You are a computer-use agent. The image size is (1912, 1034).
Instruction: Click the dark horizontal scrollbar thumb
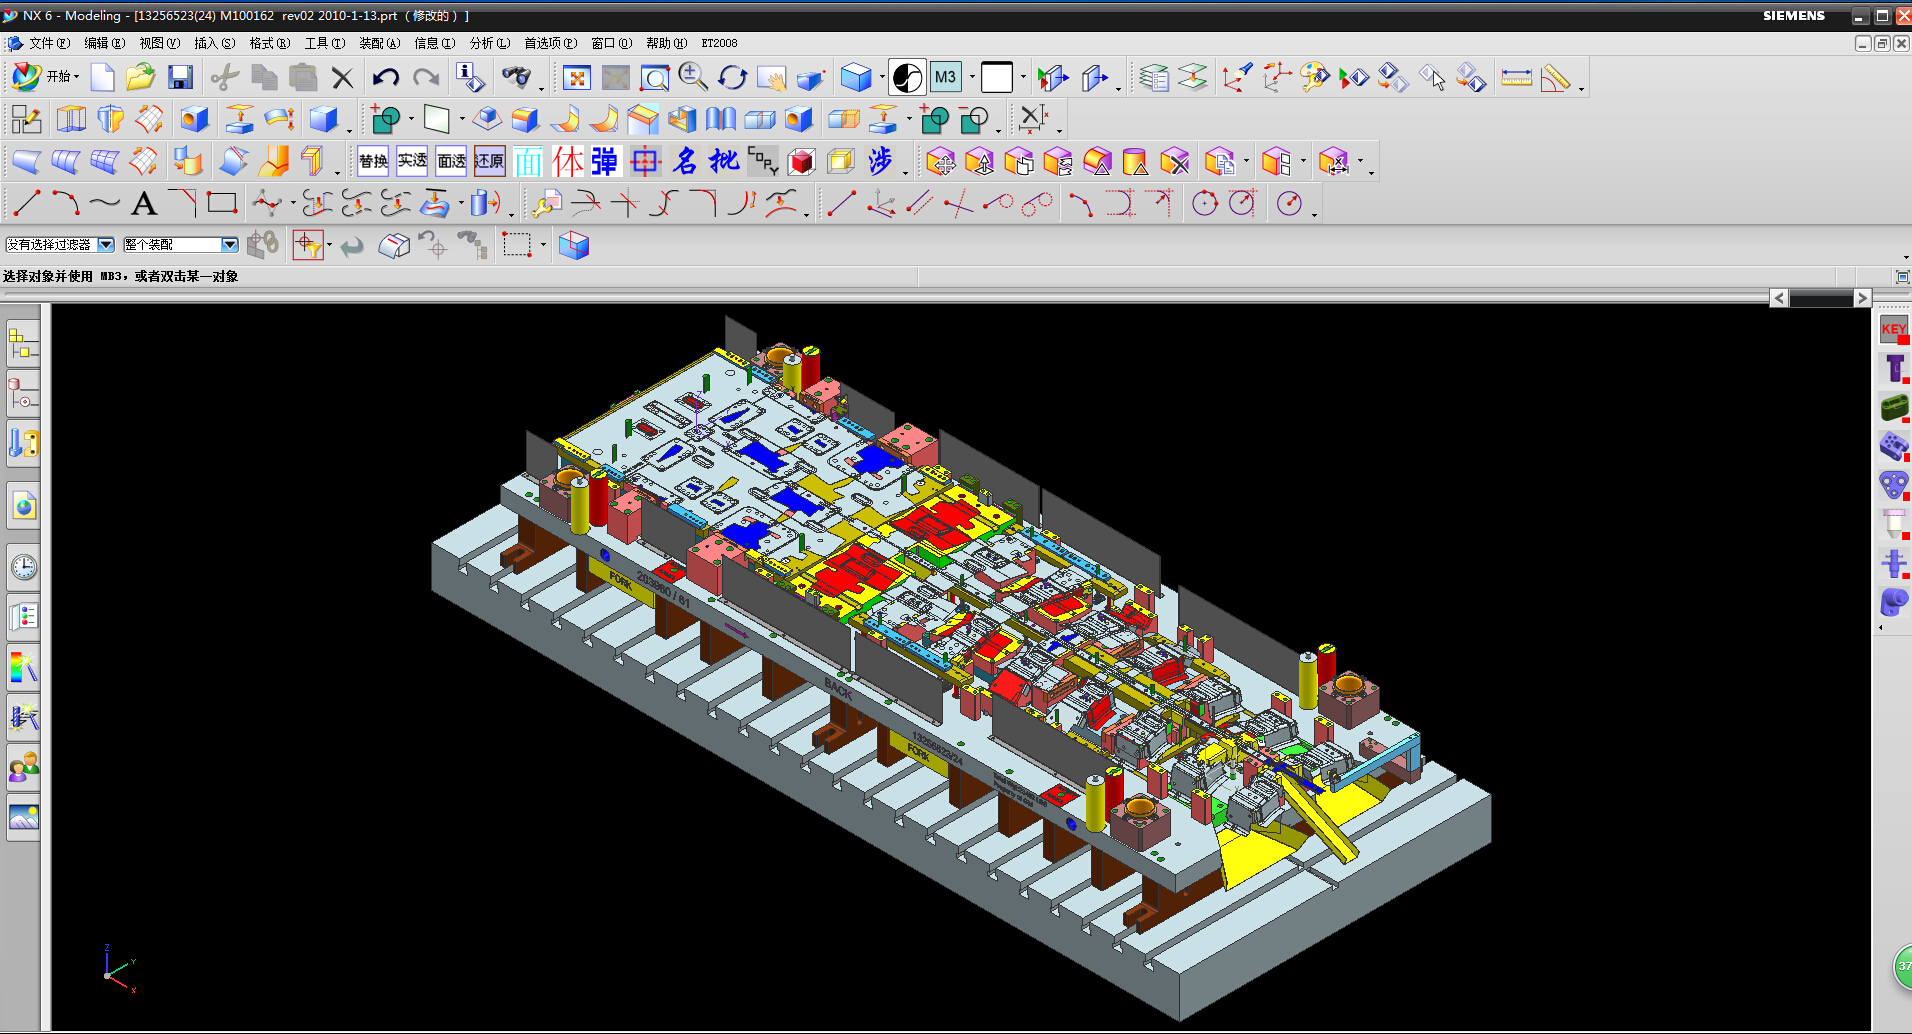(1821, 298)
